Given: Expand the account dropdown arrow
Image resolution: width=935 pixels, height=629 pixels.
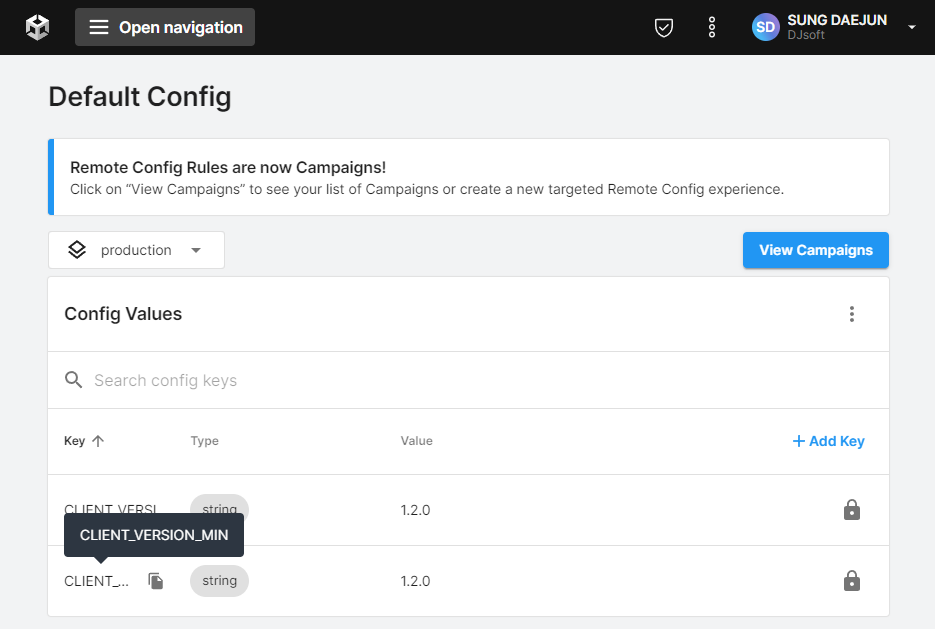Looking at the screenshot, I should click(912, 27).
